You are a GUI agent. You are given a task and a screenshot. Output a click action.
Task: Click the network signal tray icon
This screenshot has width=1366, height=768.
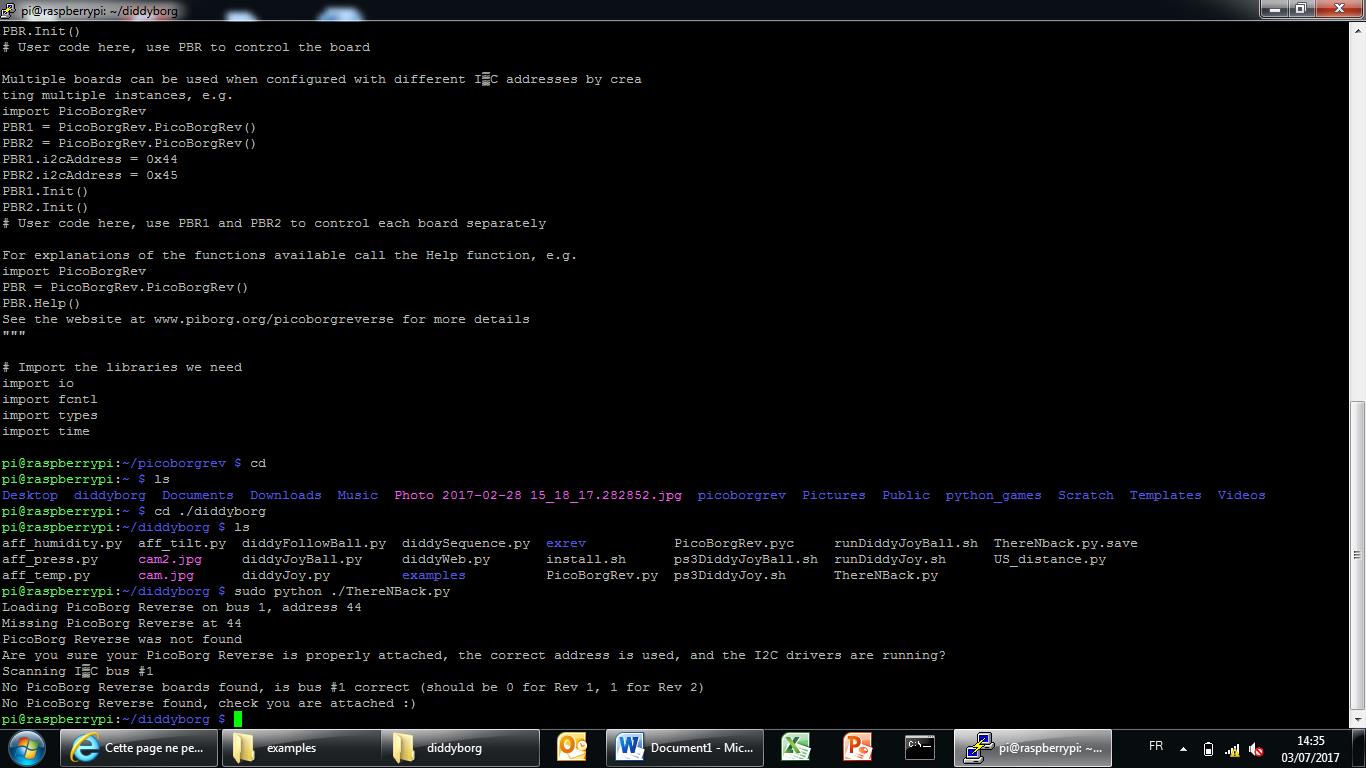click(1232, 749)
